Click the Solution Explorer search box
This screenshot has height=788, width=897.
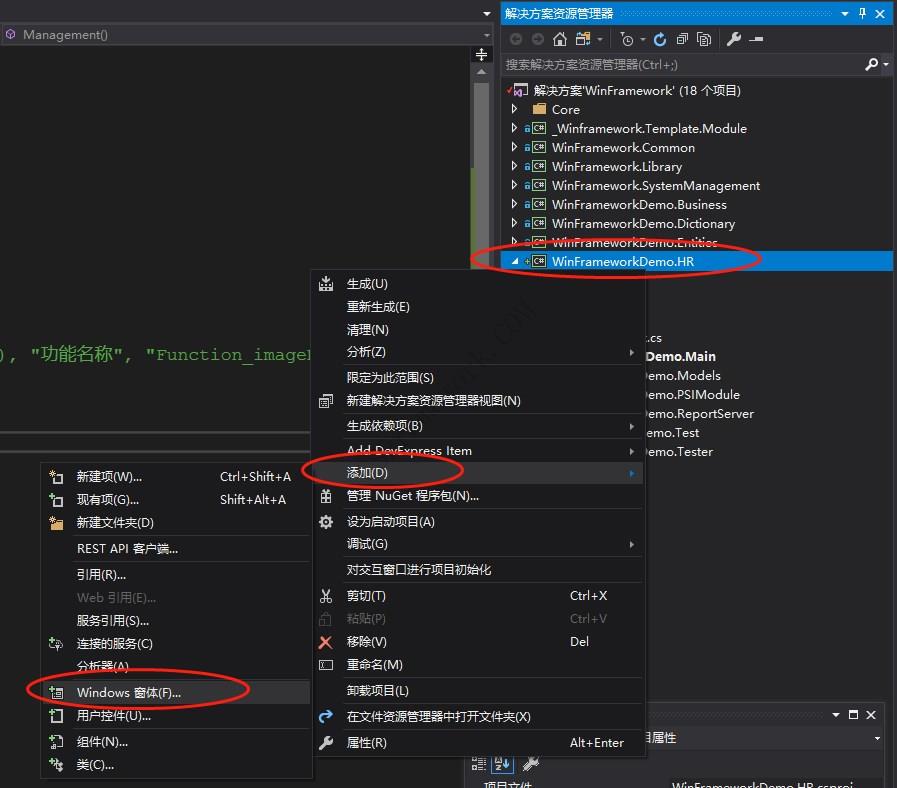[x=680, y=64]
